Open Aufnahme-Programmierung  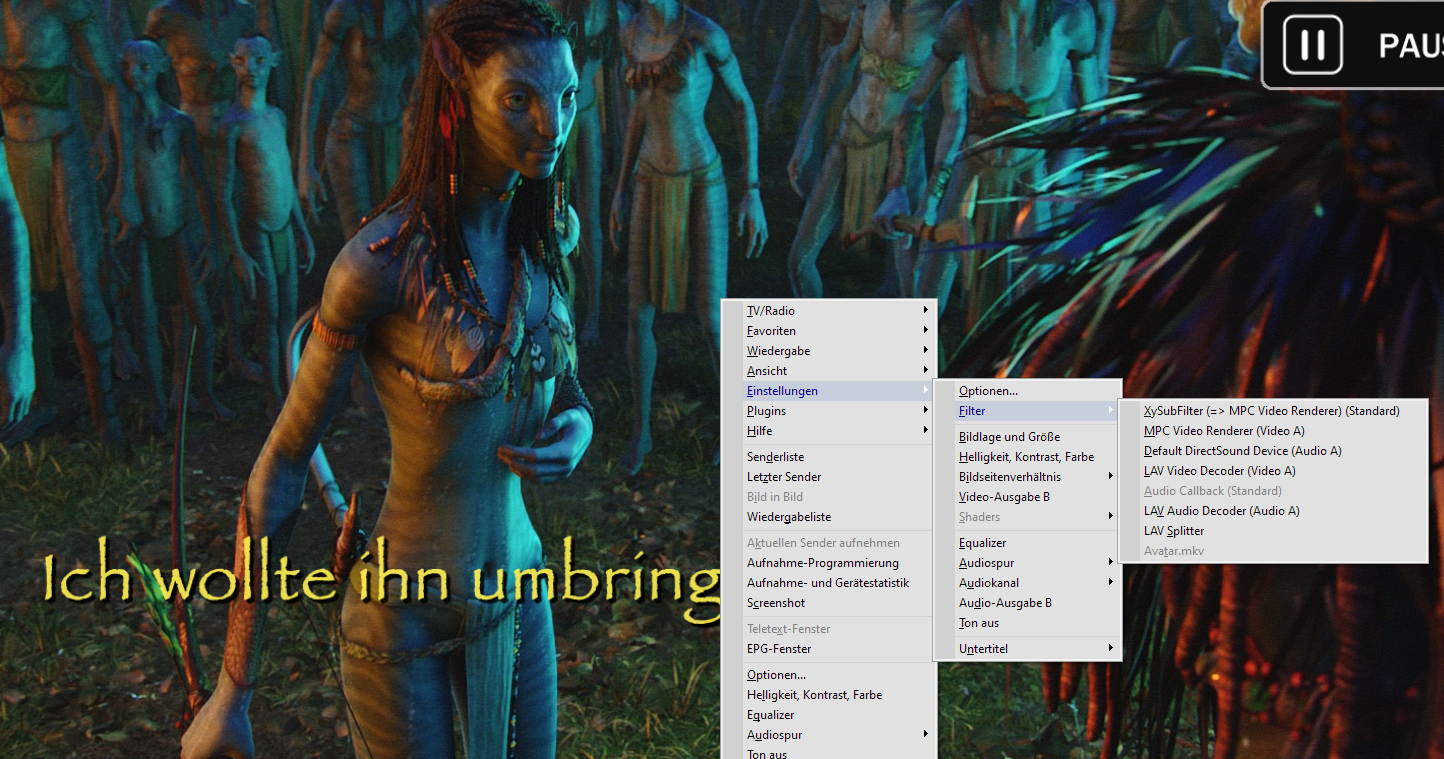pos(822,563)
